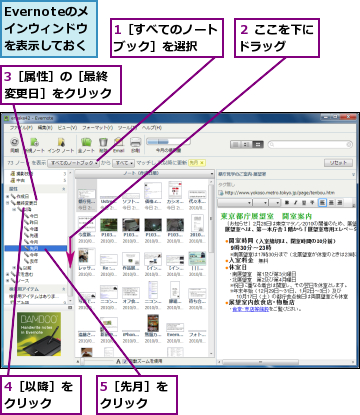Open the 編集 menu
The width and height of the screenshot is (360, 415).
pos(45,128)
